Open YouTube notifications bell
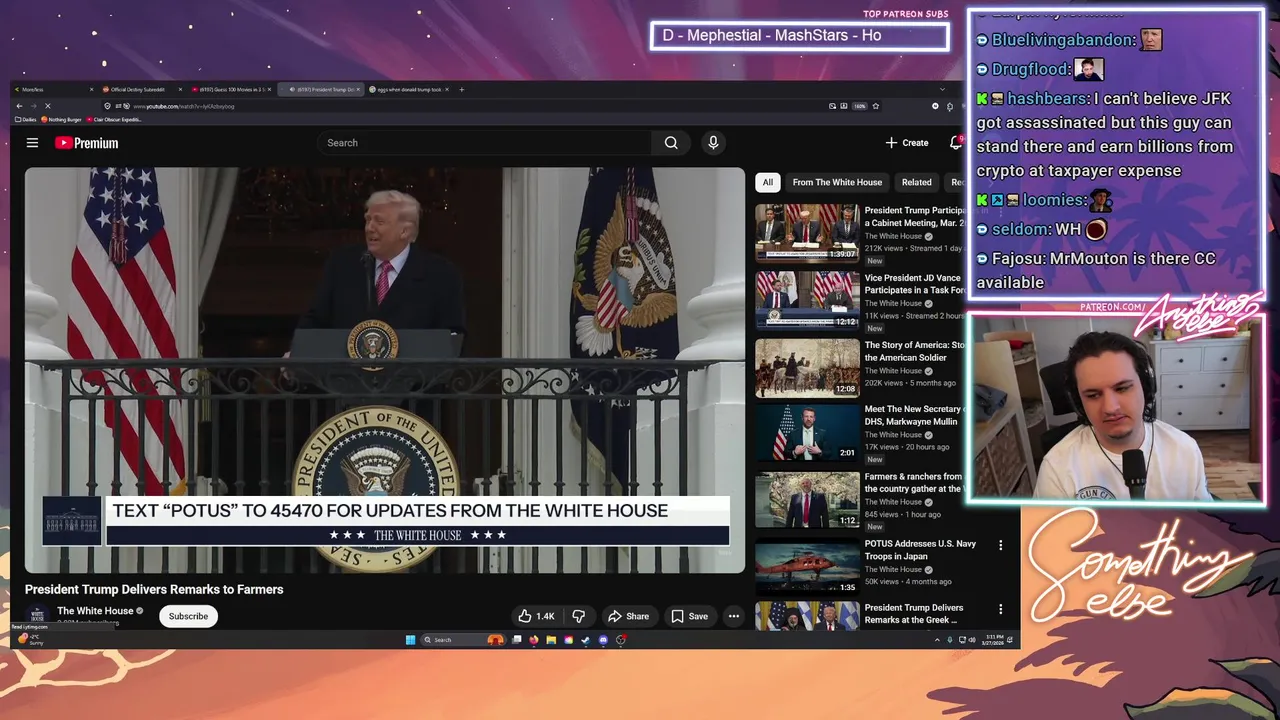Screen dimensions: 1280x720 click(956, 143)
